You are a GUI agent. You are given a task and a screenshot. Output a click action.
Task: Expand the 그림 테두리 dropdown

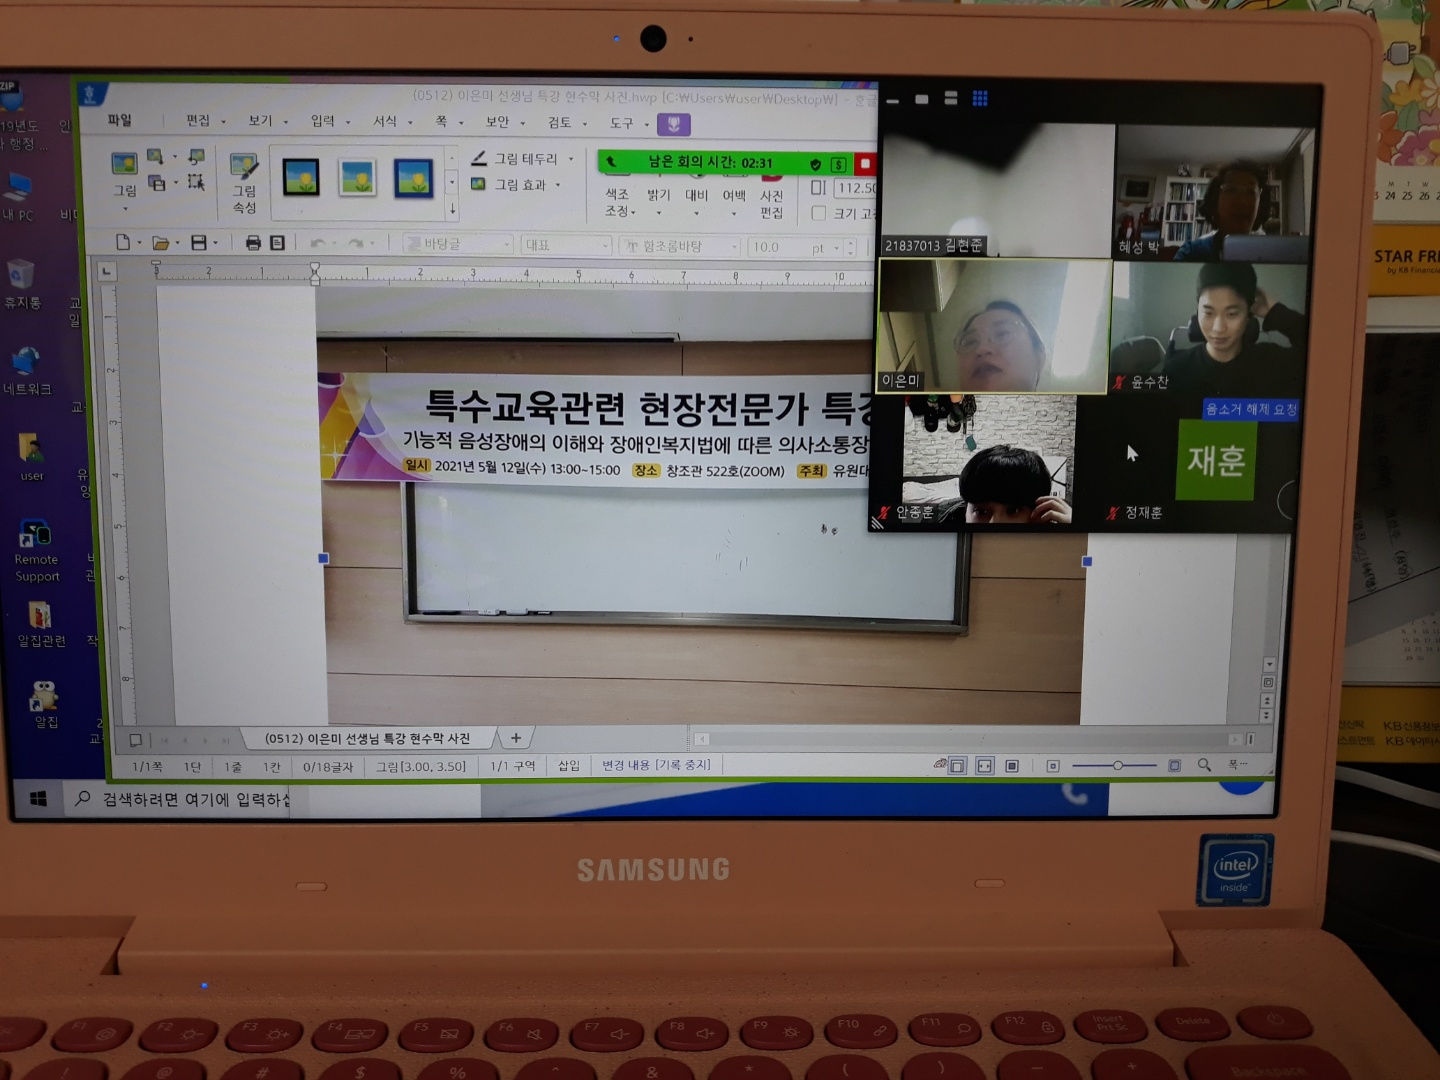tap(571, 159)
